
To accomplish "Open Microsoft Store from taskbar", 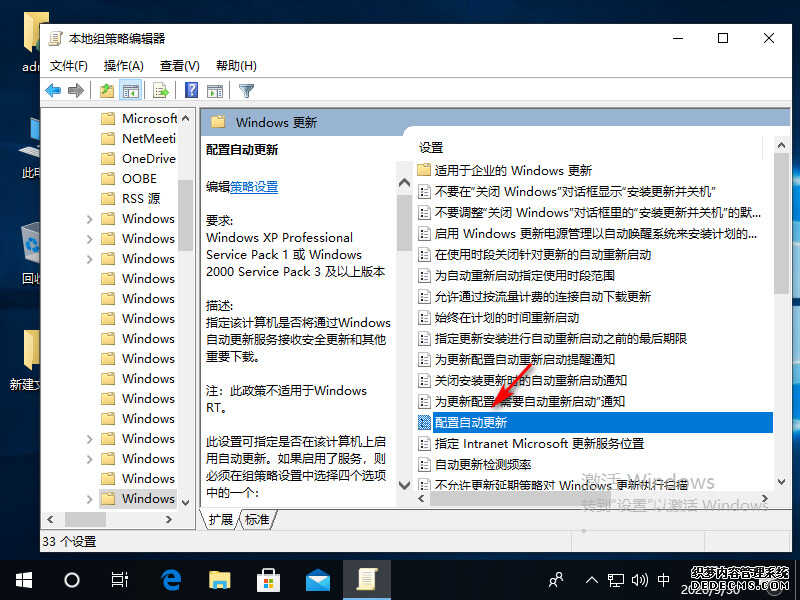I will coord(268,580).
